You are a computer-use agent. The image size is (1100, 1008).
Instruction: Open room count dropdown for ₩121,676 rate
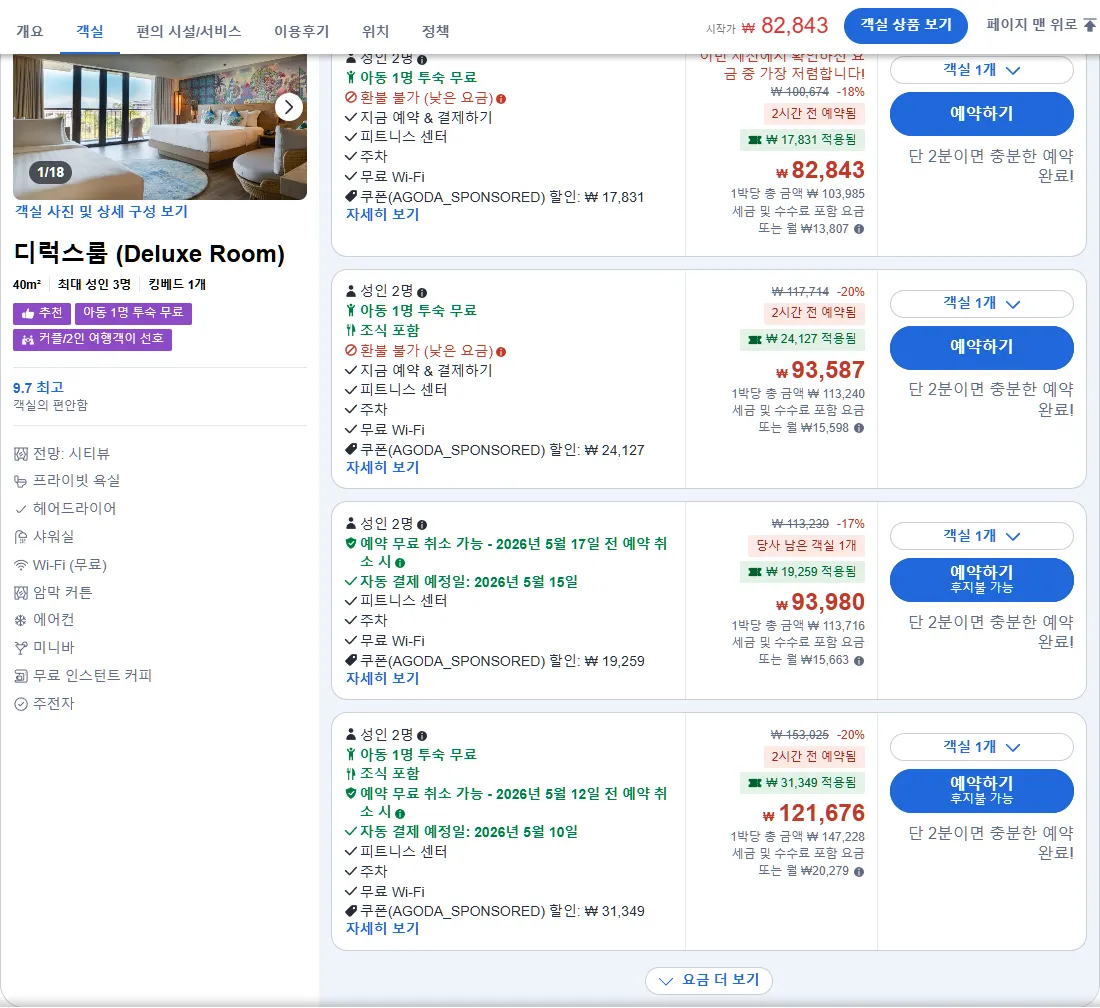[981, 747]
